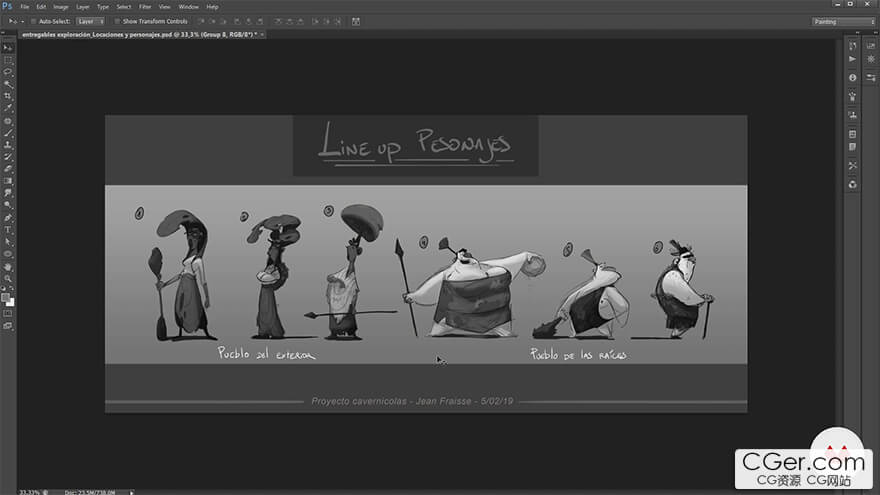Select the Move tool

coord(8,48)
